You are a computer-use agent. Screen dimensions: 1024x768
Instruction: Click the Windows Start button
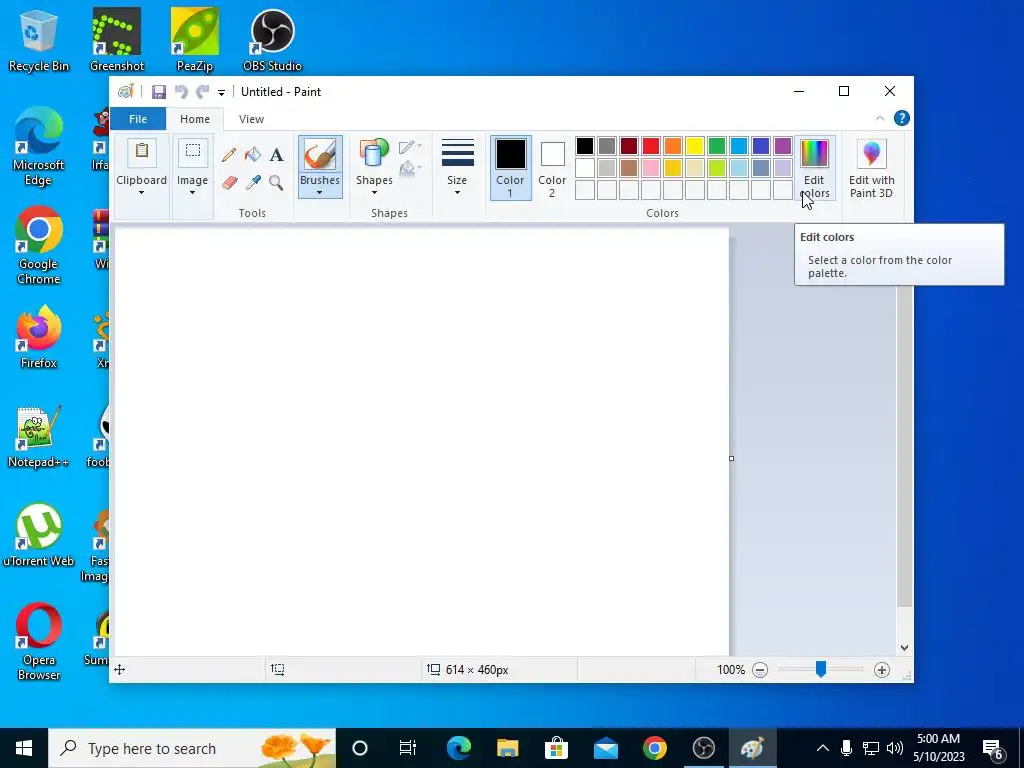24,748
